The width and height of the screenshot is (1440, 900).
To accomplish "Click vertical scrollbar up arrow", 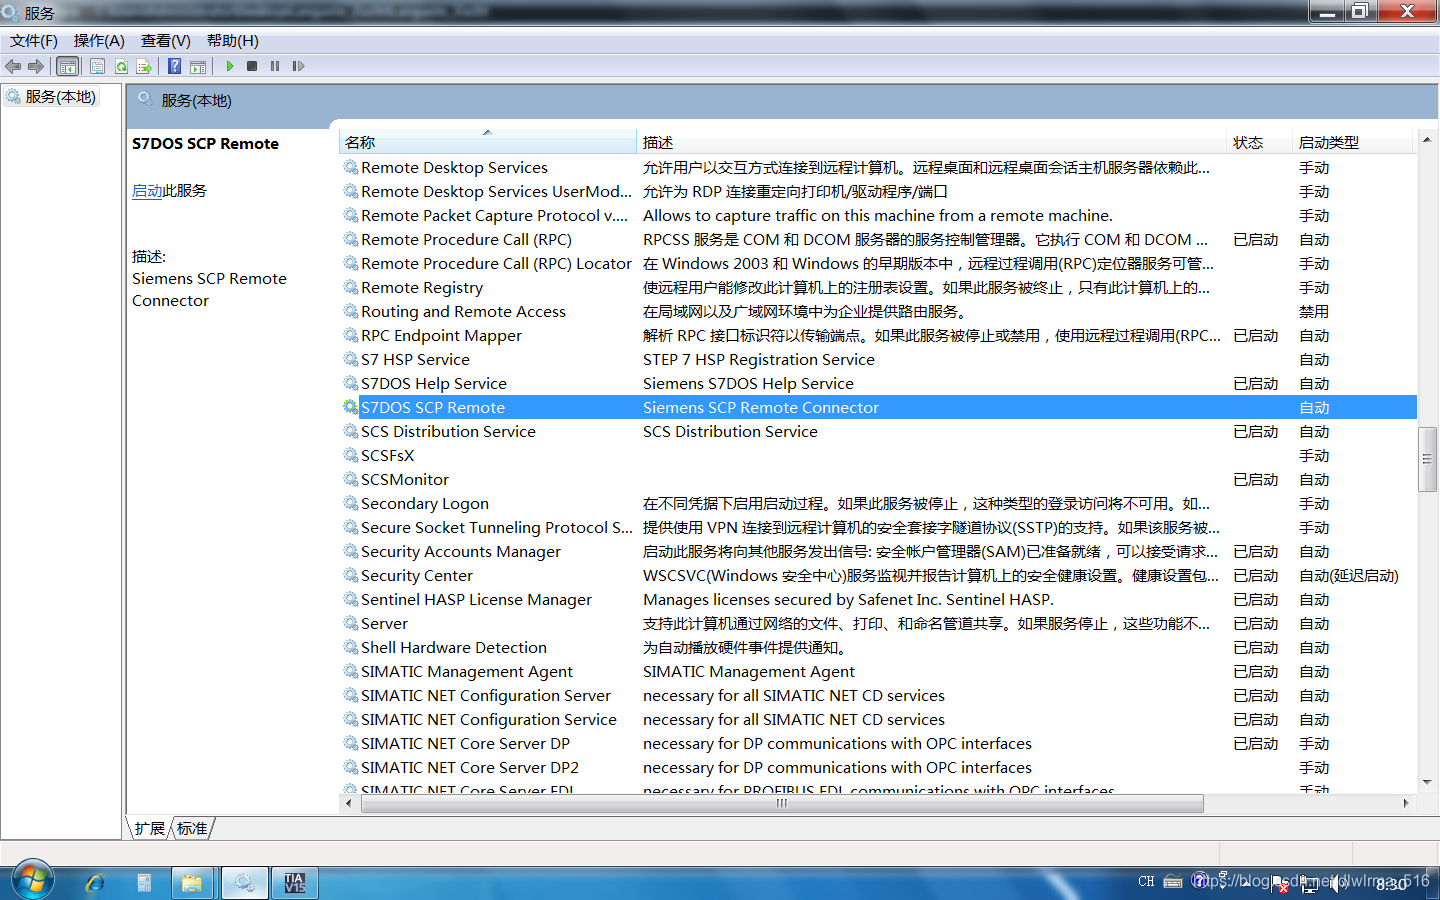I will click(x=1427, y=140).
